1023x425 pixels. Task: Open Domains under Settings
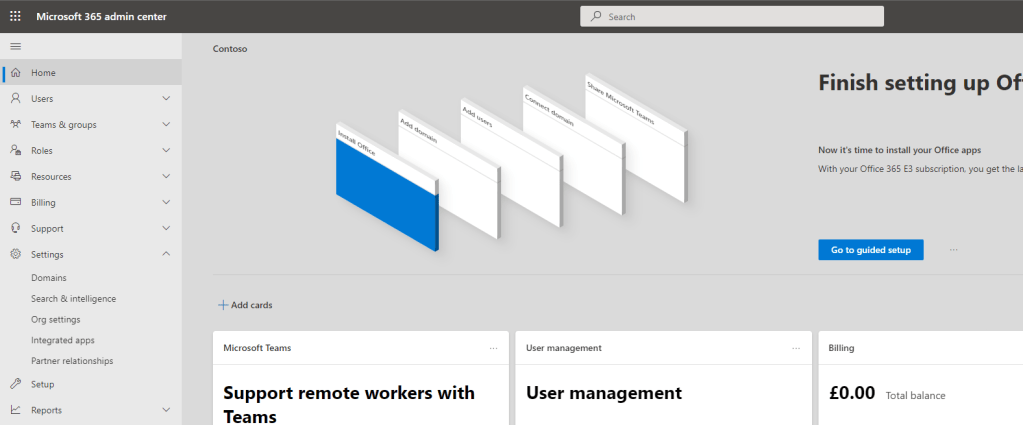(49, 278)
